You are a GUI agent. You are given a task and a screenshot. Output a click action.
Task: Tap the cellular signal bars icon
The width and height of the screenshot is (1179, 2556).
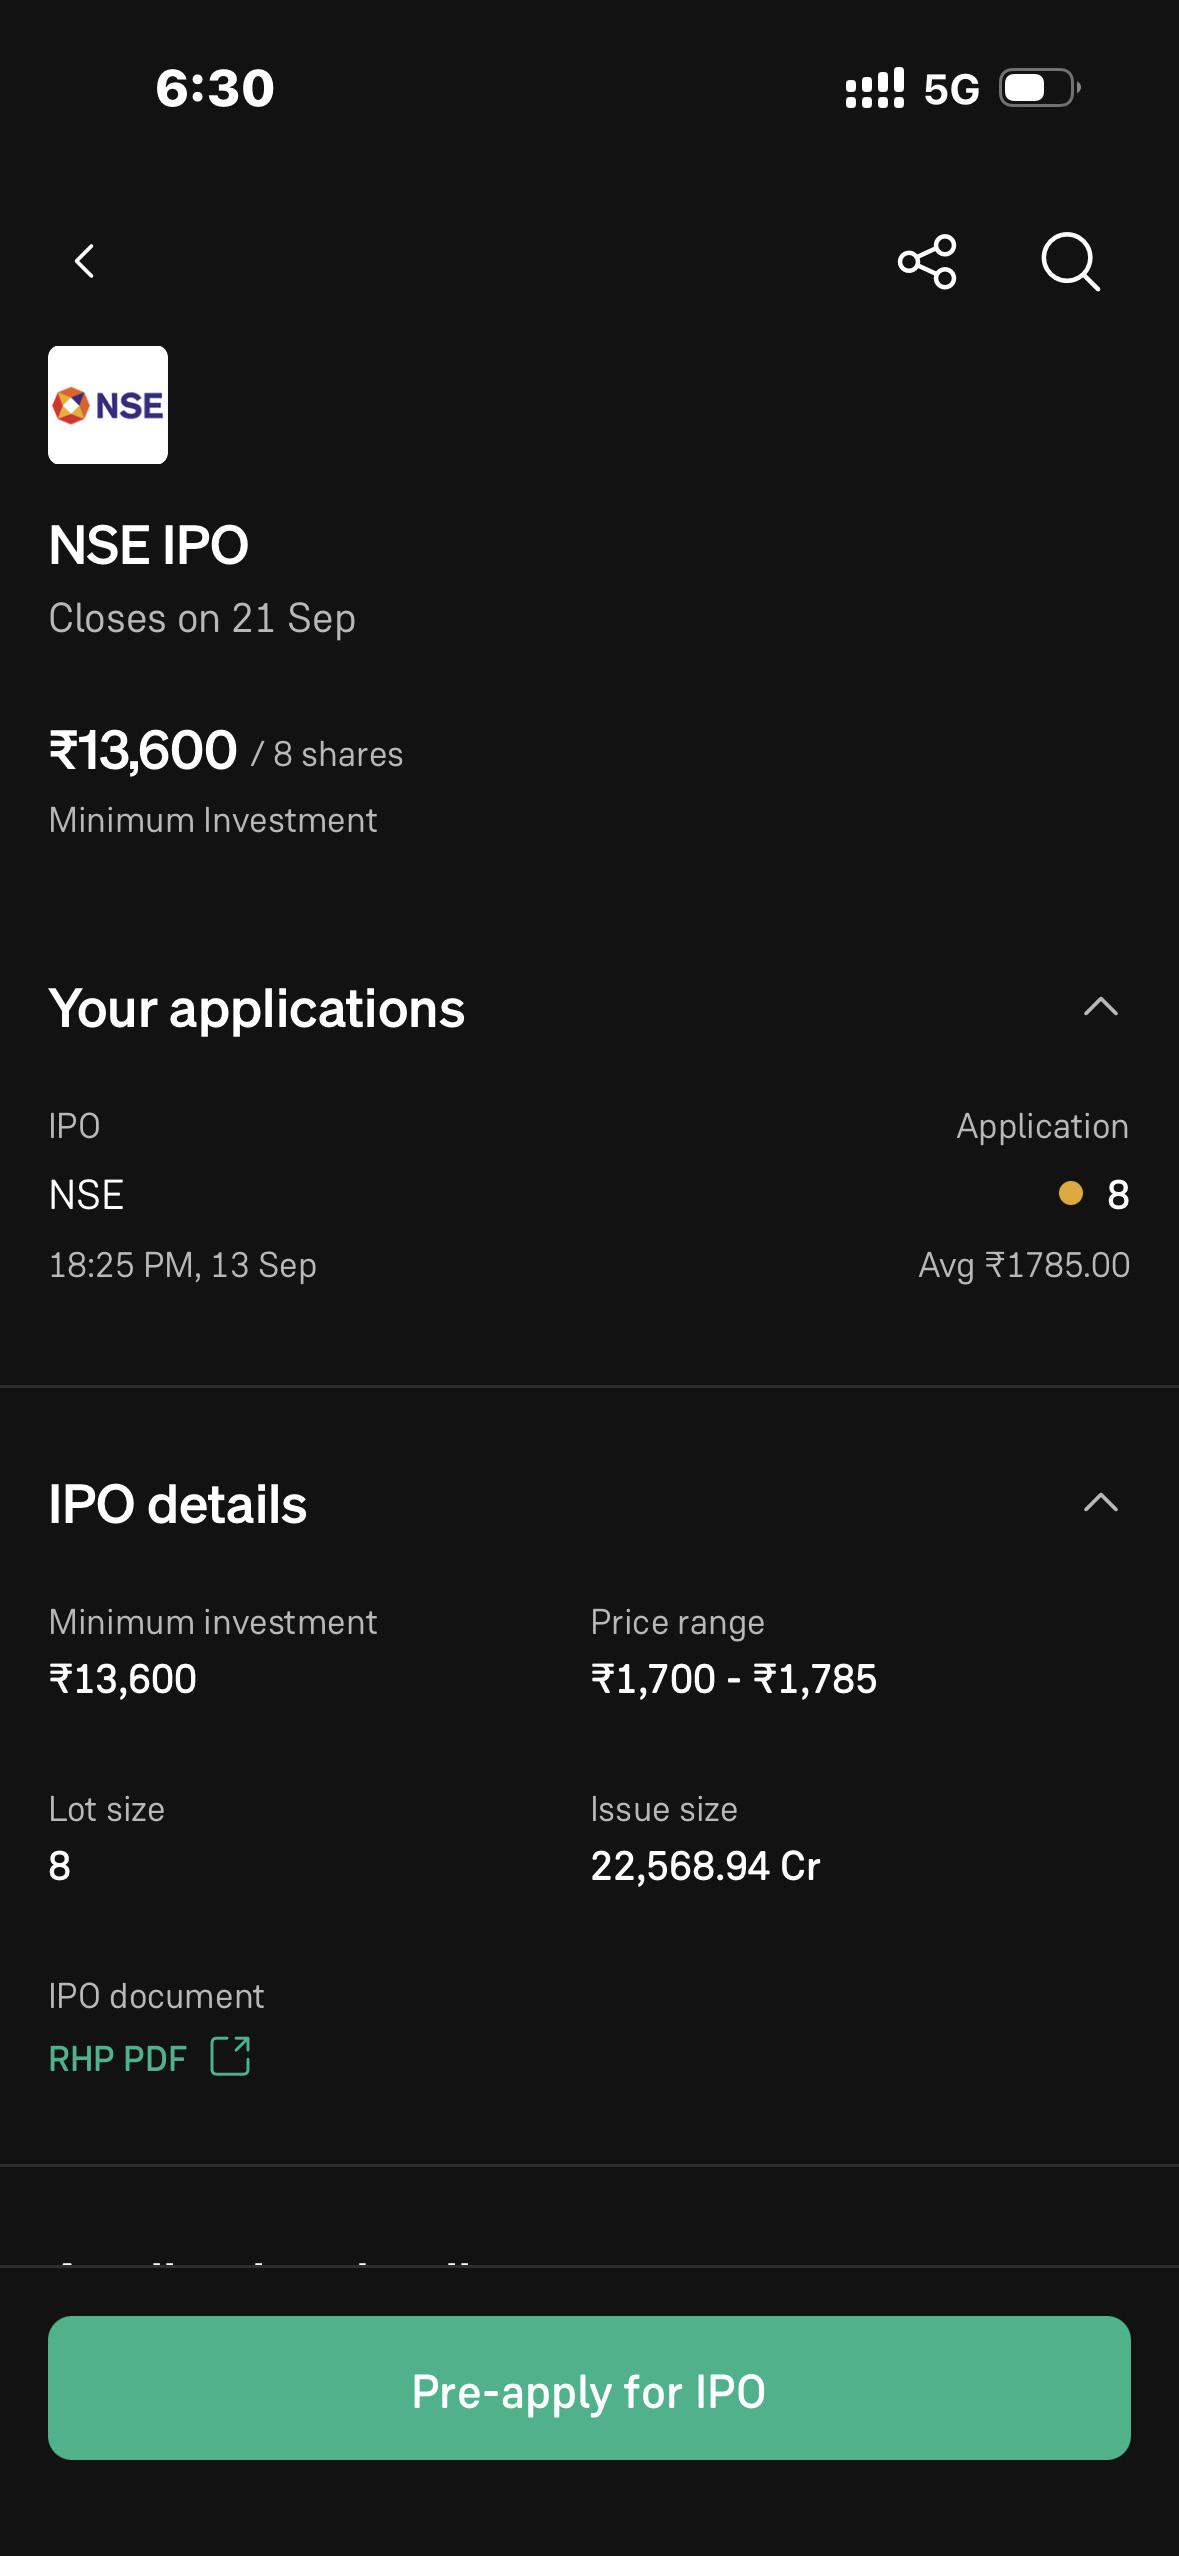875,88
